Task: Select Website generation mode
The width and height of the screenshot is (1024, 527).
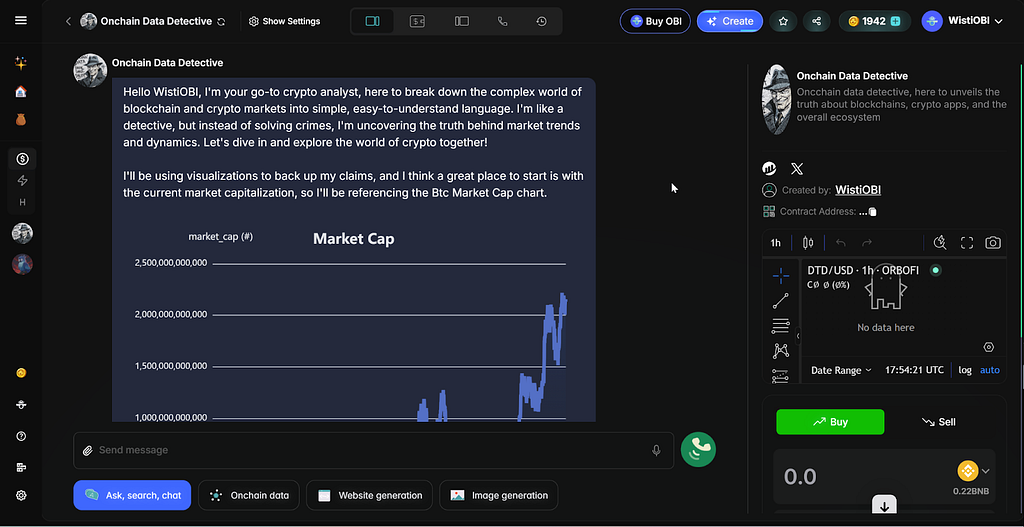Action: tap(369, 495)
